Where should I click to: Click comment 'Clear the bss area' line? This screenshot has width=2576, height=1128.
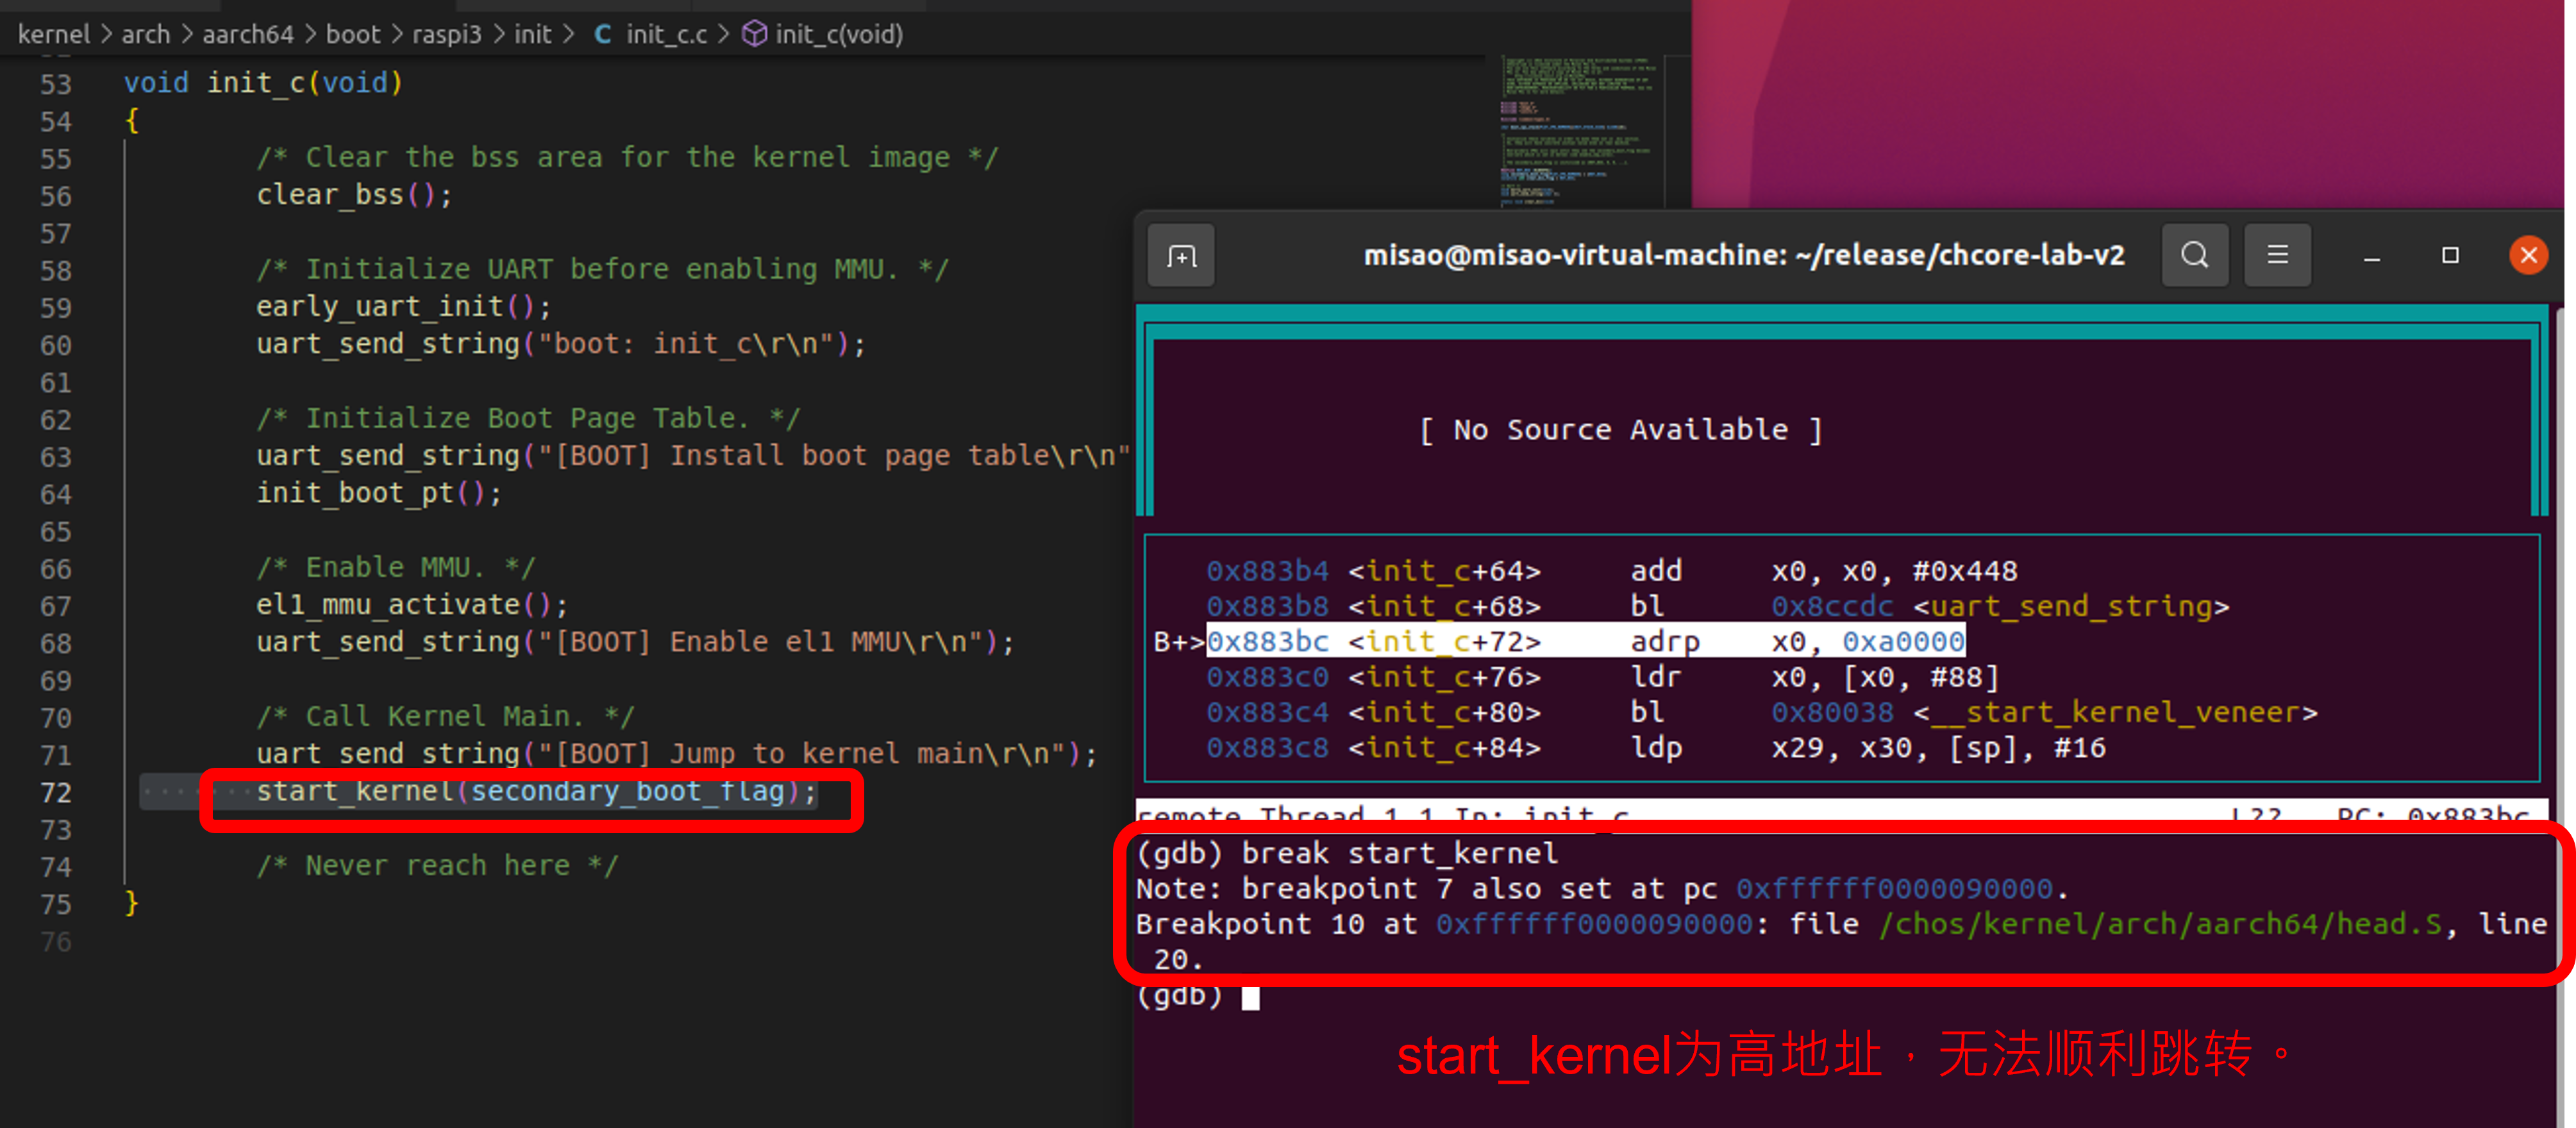pos(627,158)
